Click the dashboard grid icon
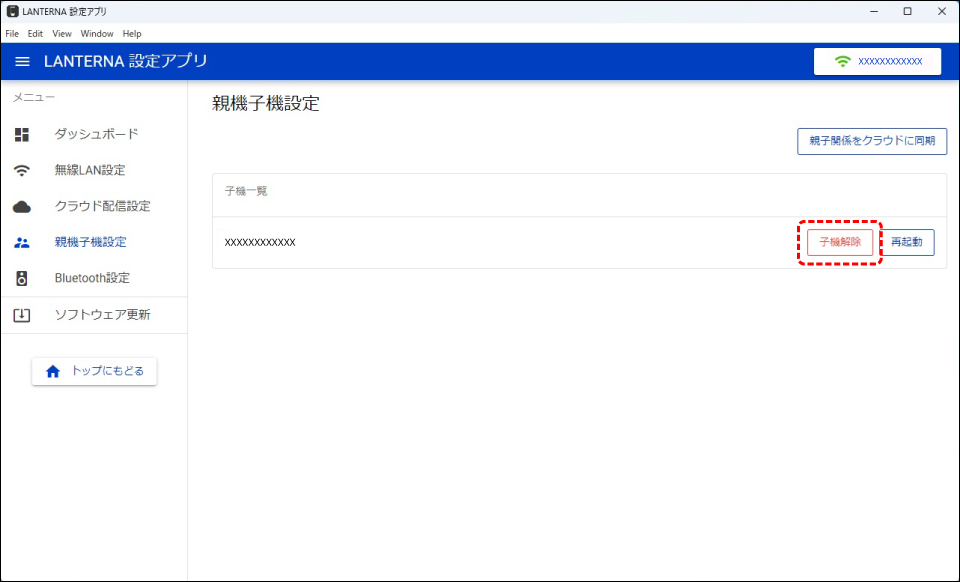Screen dimensions: 960x582 coord(22,134)
